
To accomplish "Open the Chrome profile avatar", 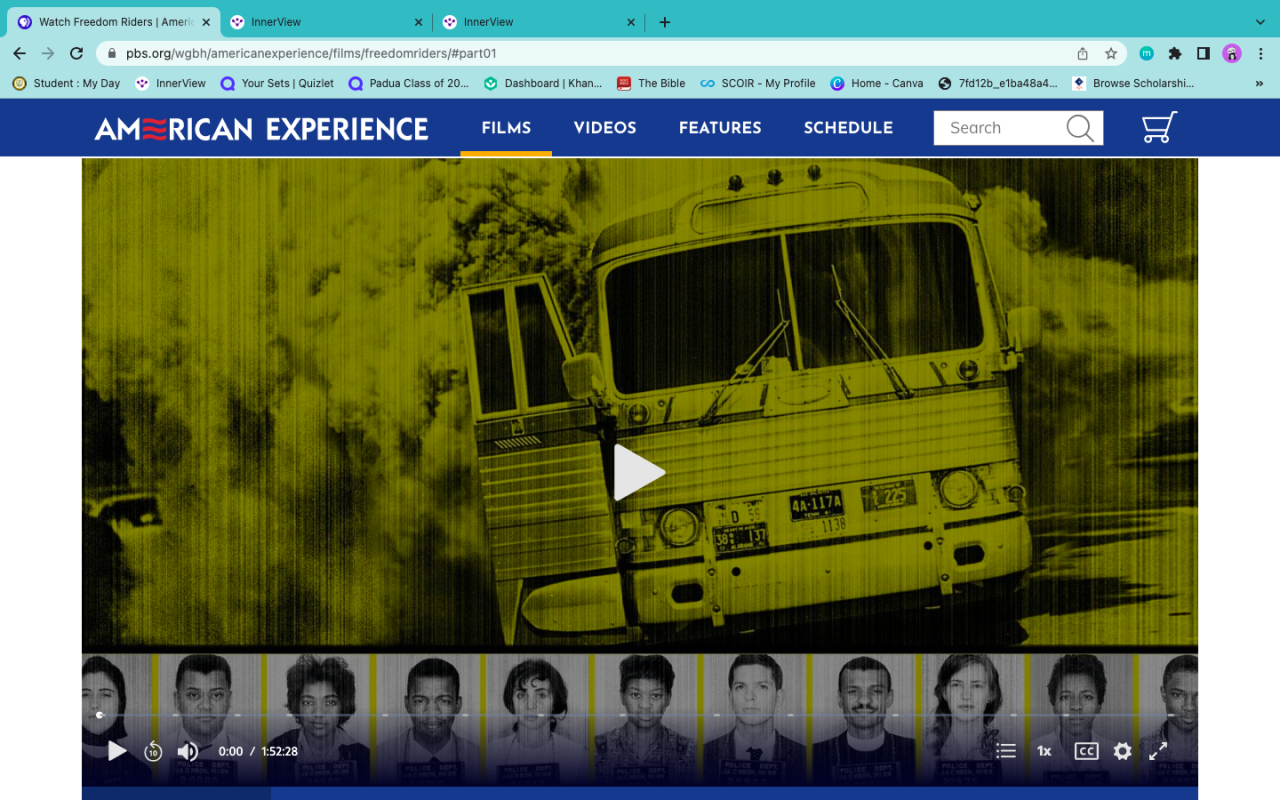I will pyautogui.click(x=1231, y=53).
